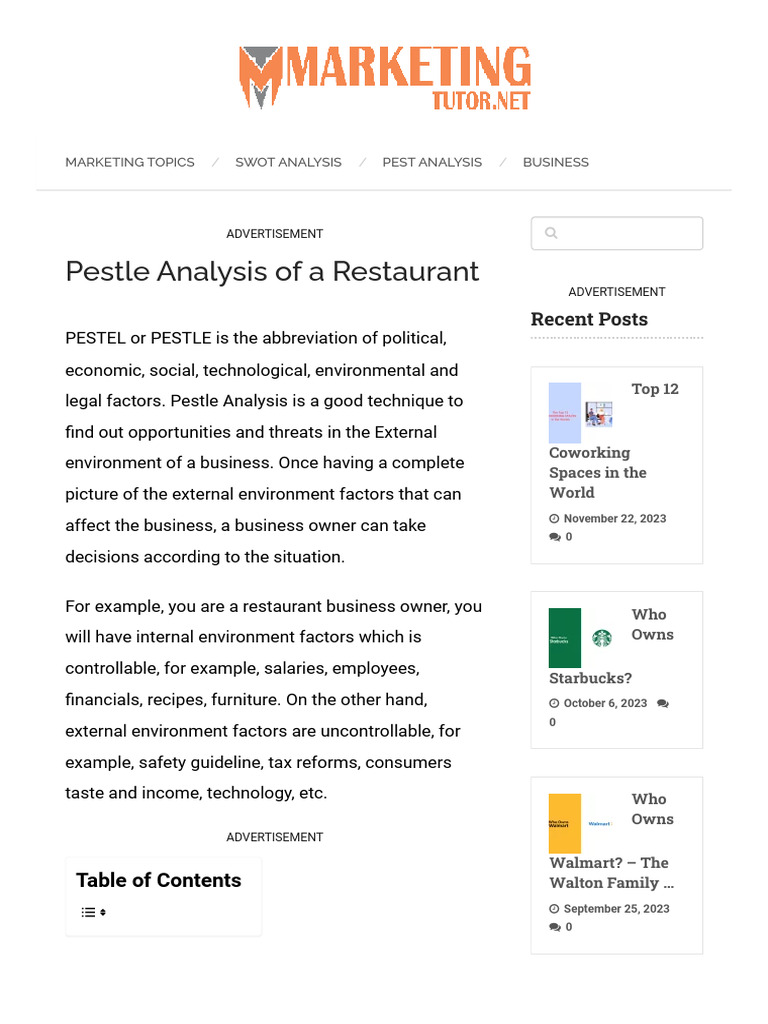Click the Coworking Spaces post thumbnail

click(x=581, y=413)
